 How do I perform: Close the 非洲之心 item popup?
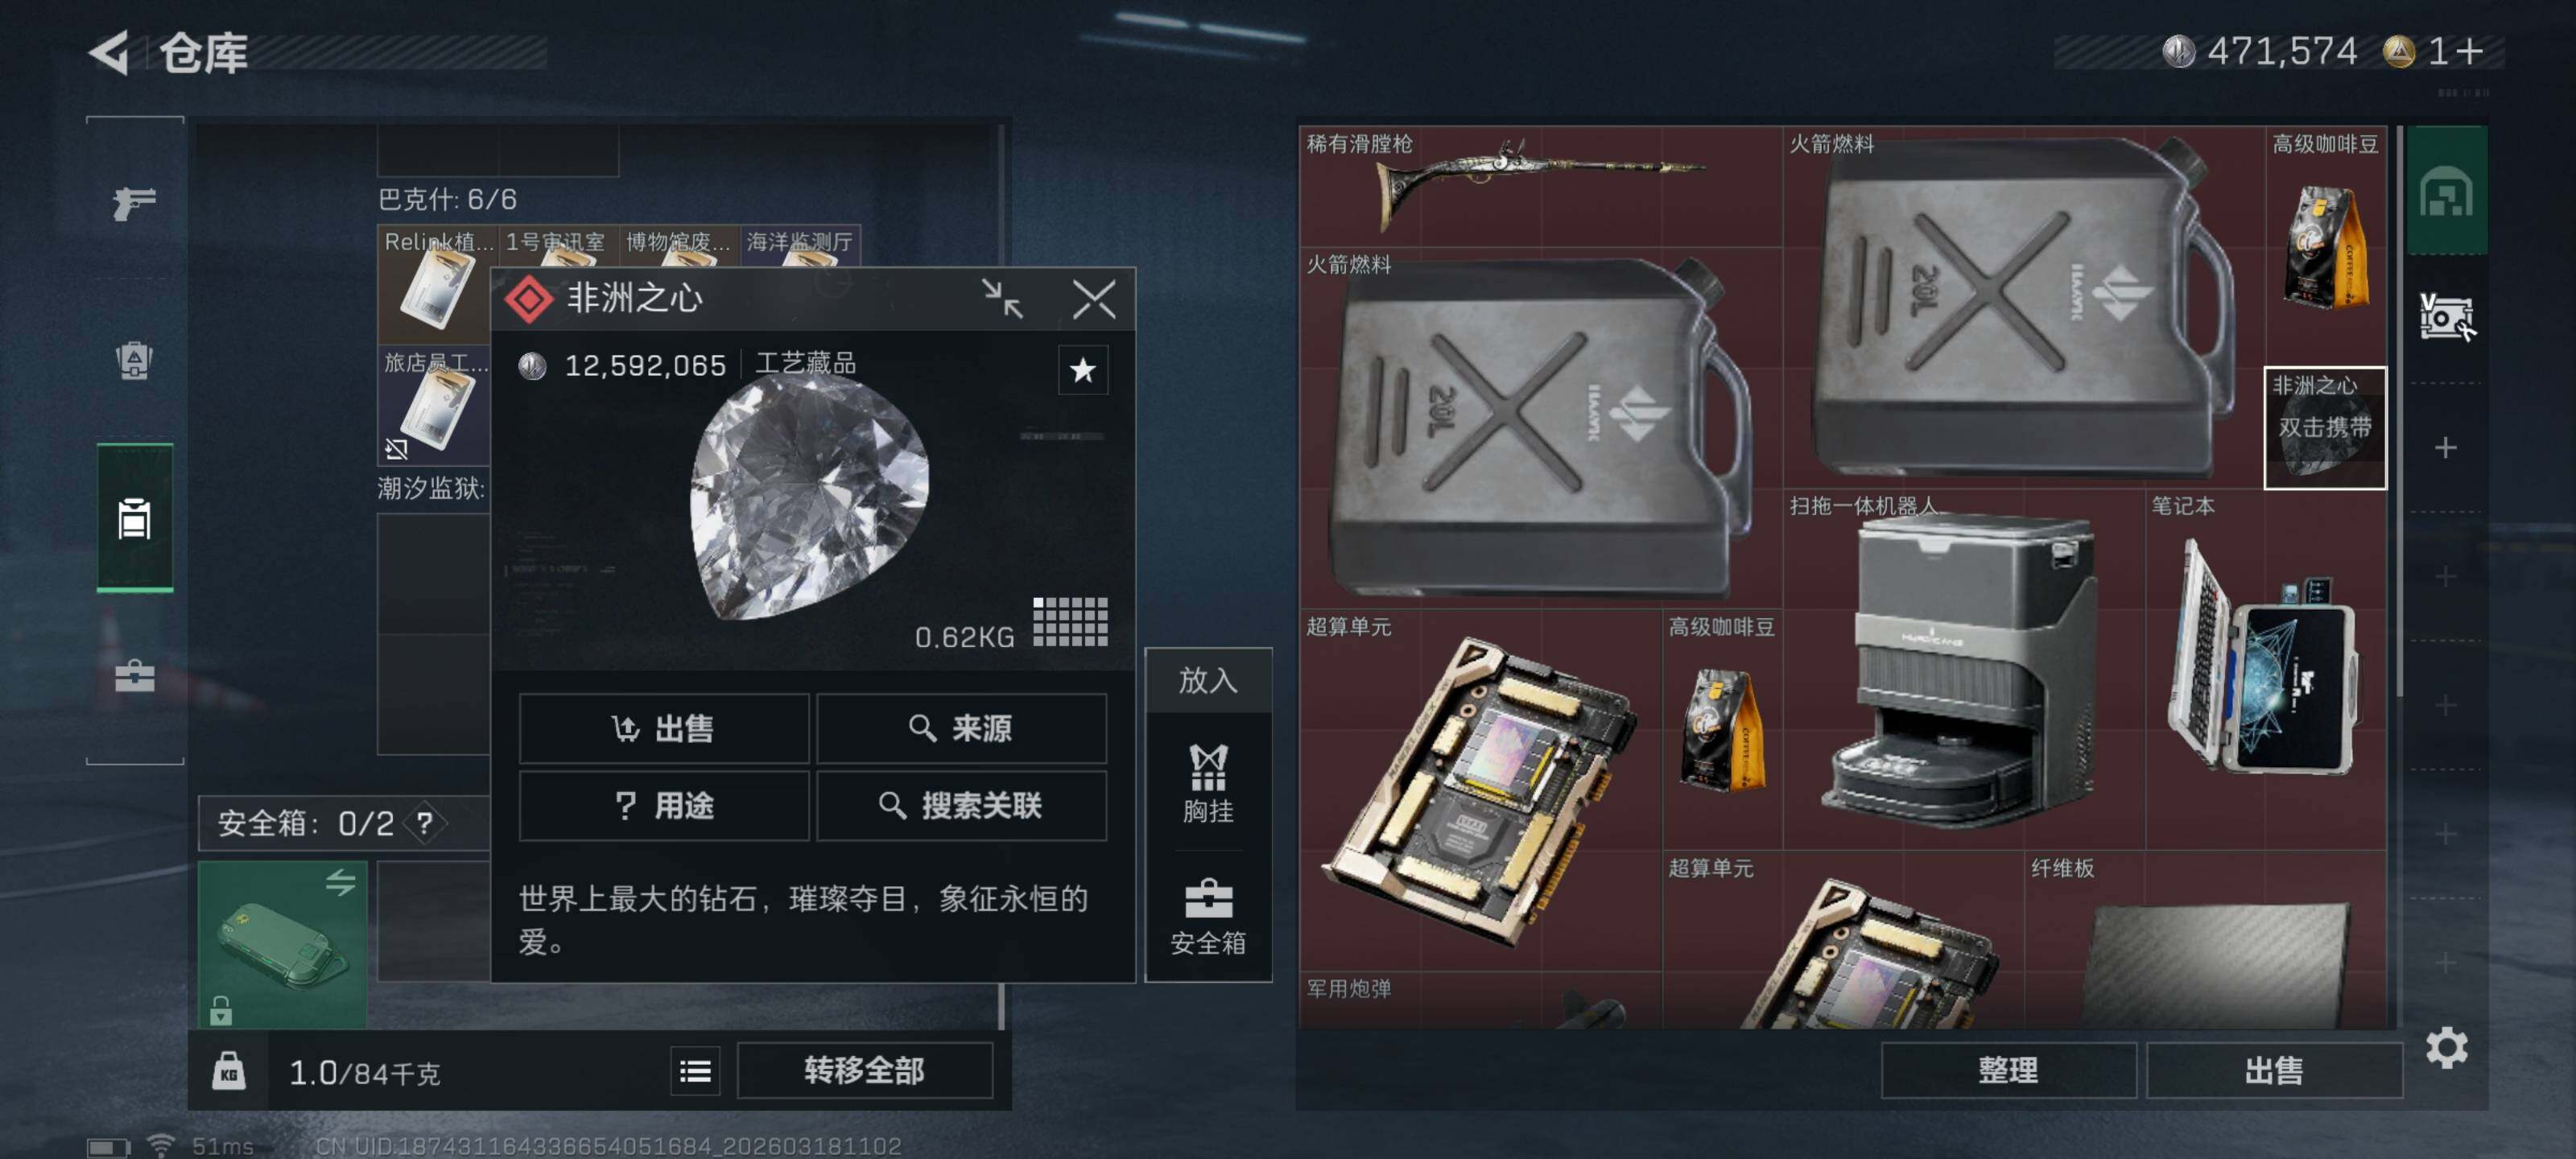(1093, 299)
